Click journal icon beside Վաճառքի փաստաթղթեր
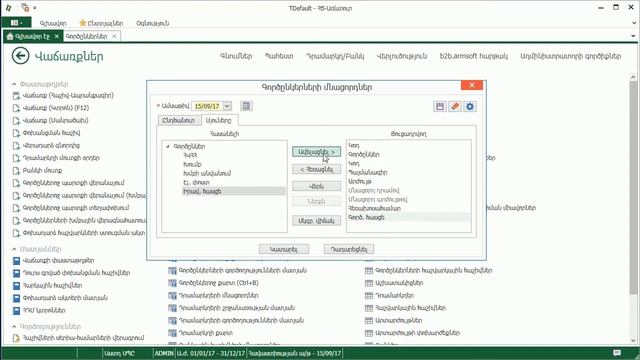The image size is (640, 360). point(16,261)
